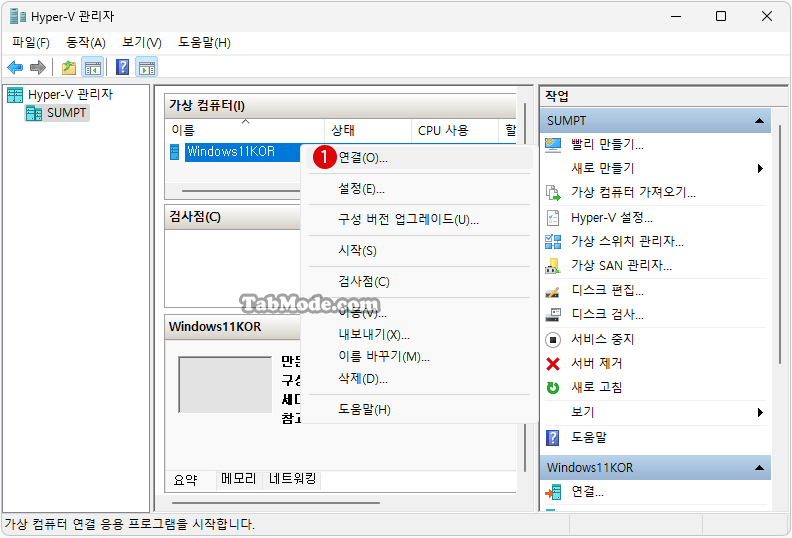The height and width of the screenshot is (538, 792).
Task: Open the 보기(V) menu
Action: point(142,42)
